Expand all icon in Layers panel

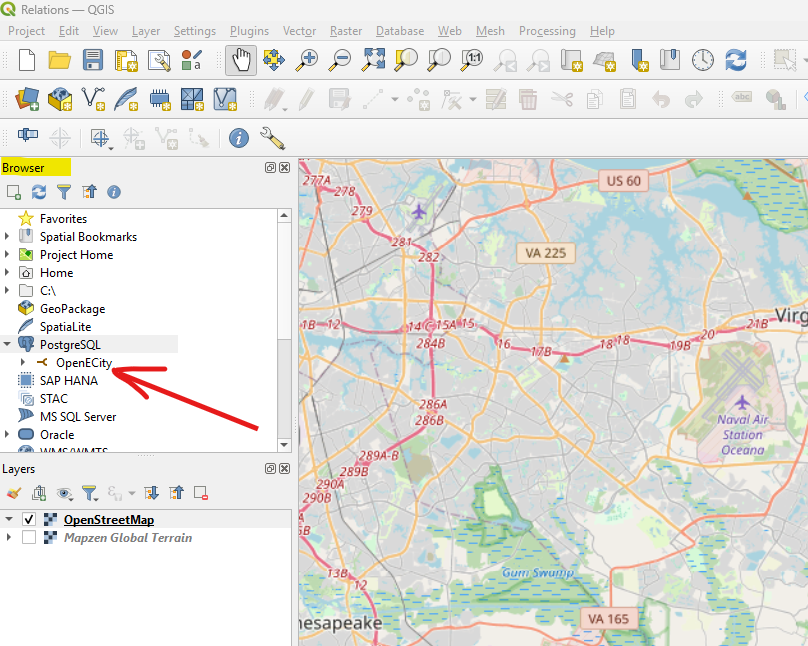coord(152,494)
